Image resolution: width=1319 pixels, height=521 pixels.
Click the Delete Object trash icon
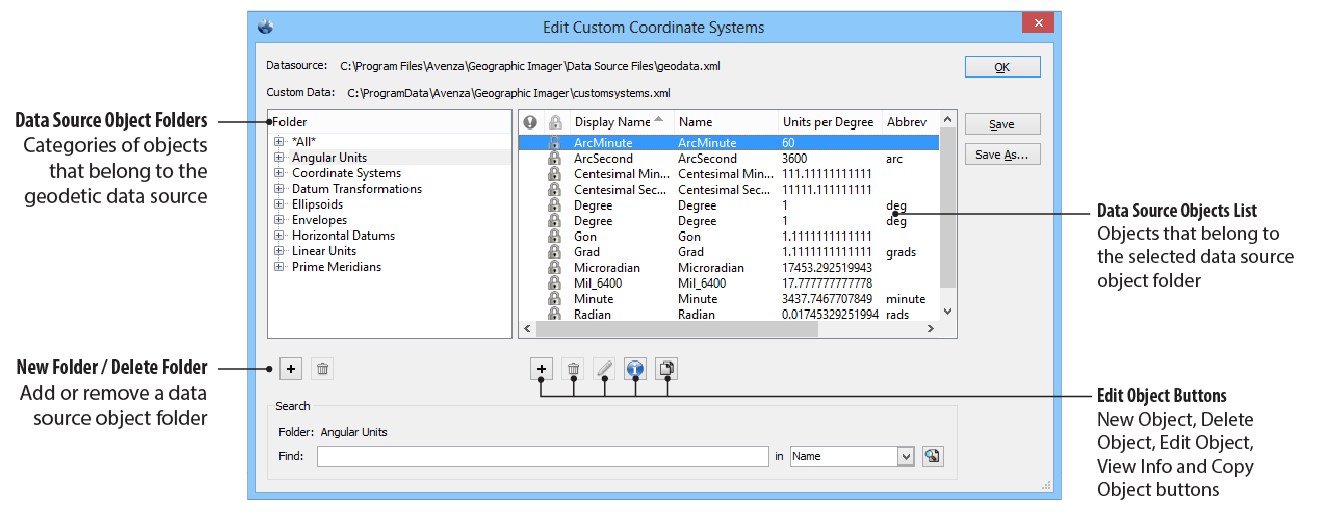(x=573, y=369)
